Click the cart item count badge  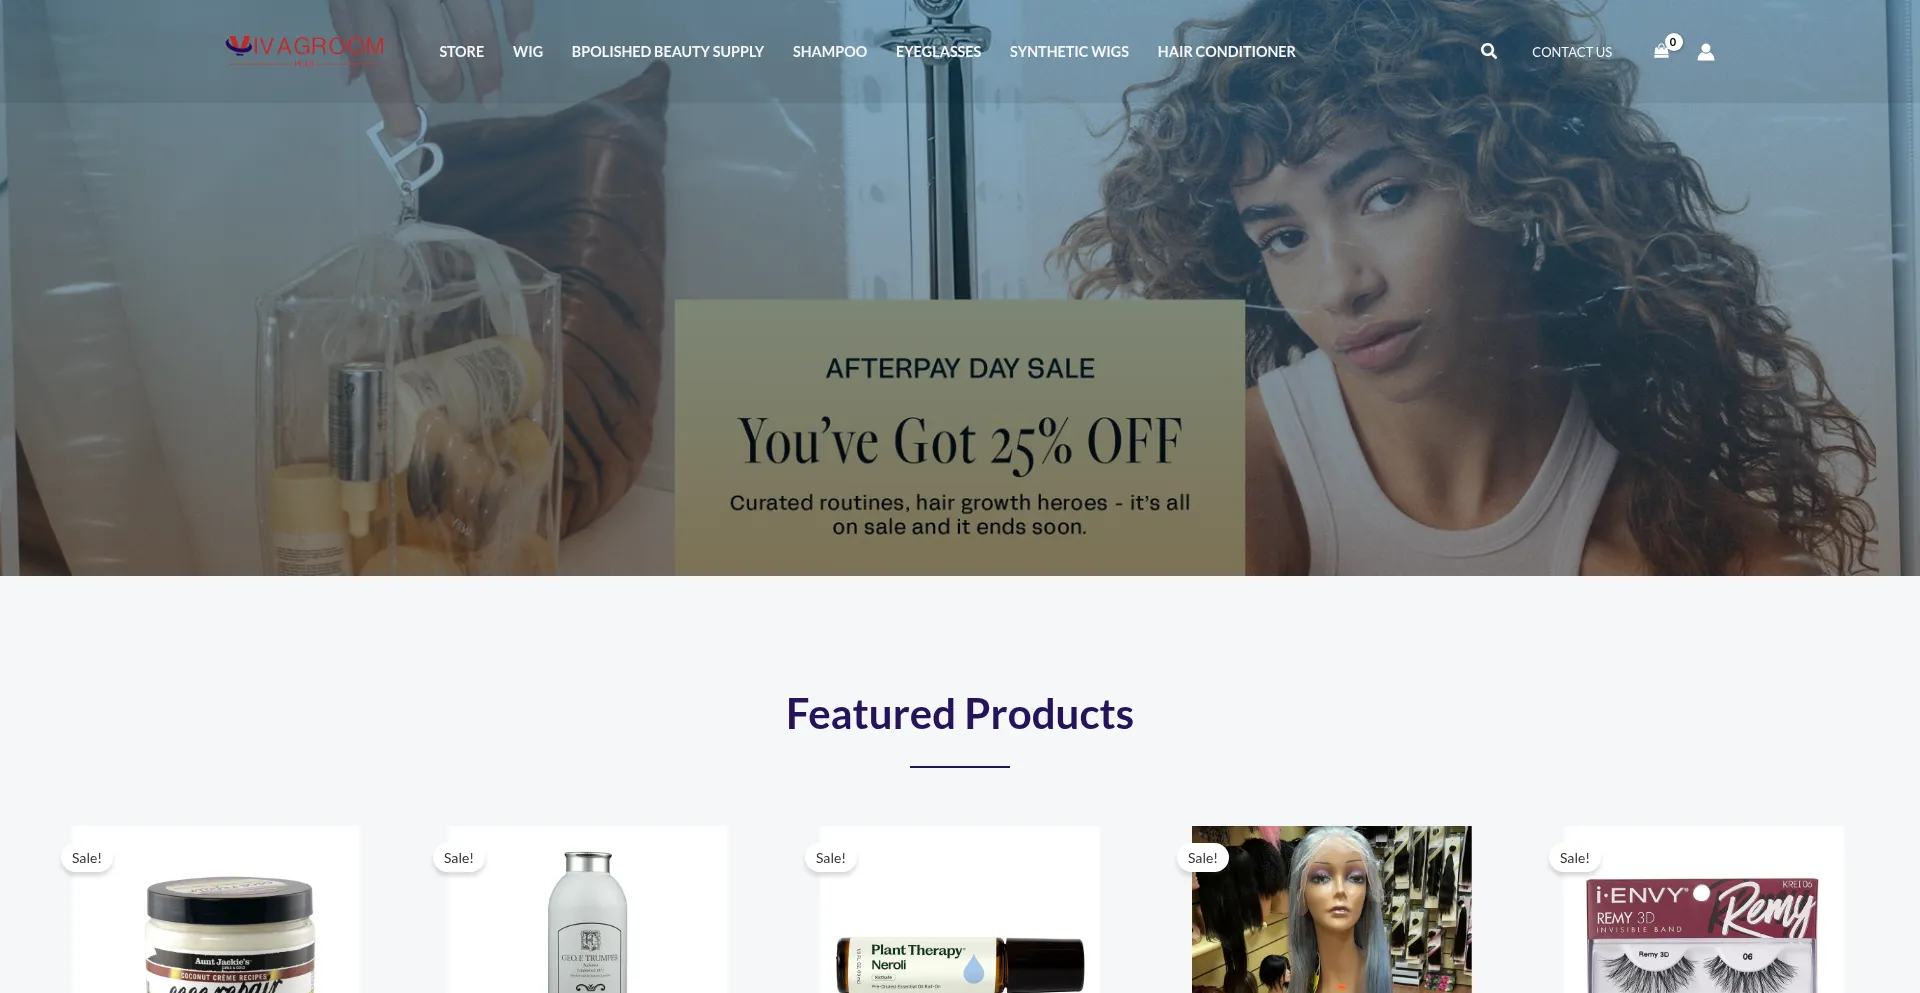coord(1673,42)
